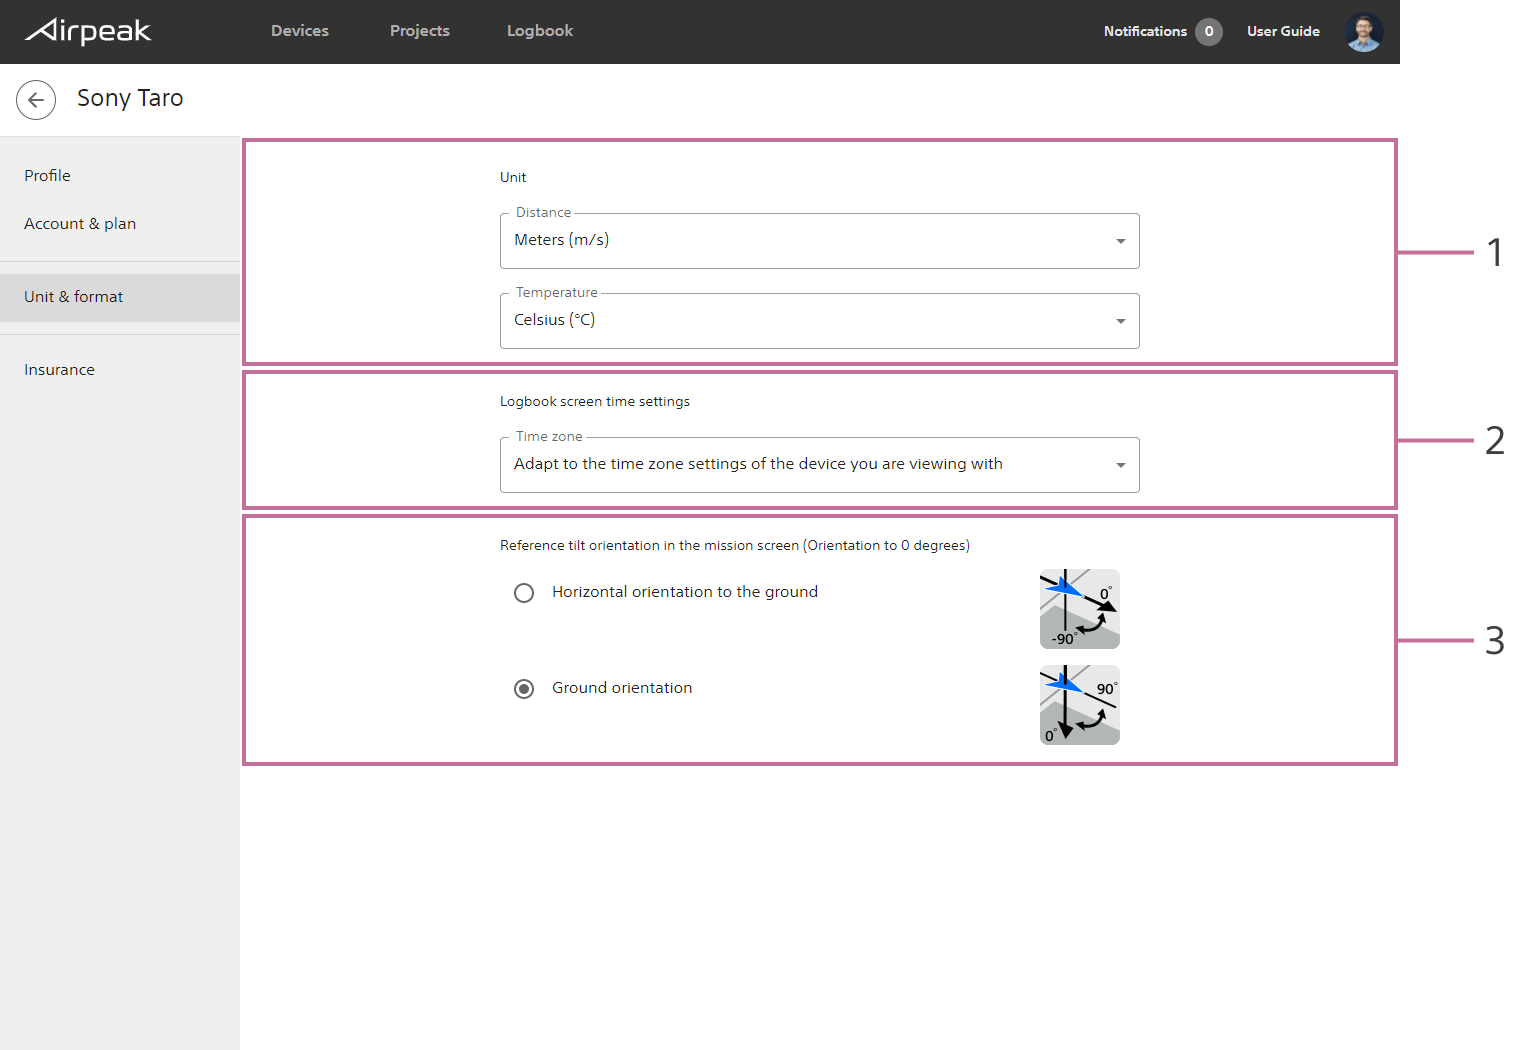Click the Reference tilt orientation heading text
Viewport: 1520px width, 1050px height.
point(735,546)
